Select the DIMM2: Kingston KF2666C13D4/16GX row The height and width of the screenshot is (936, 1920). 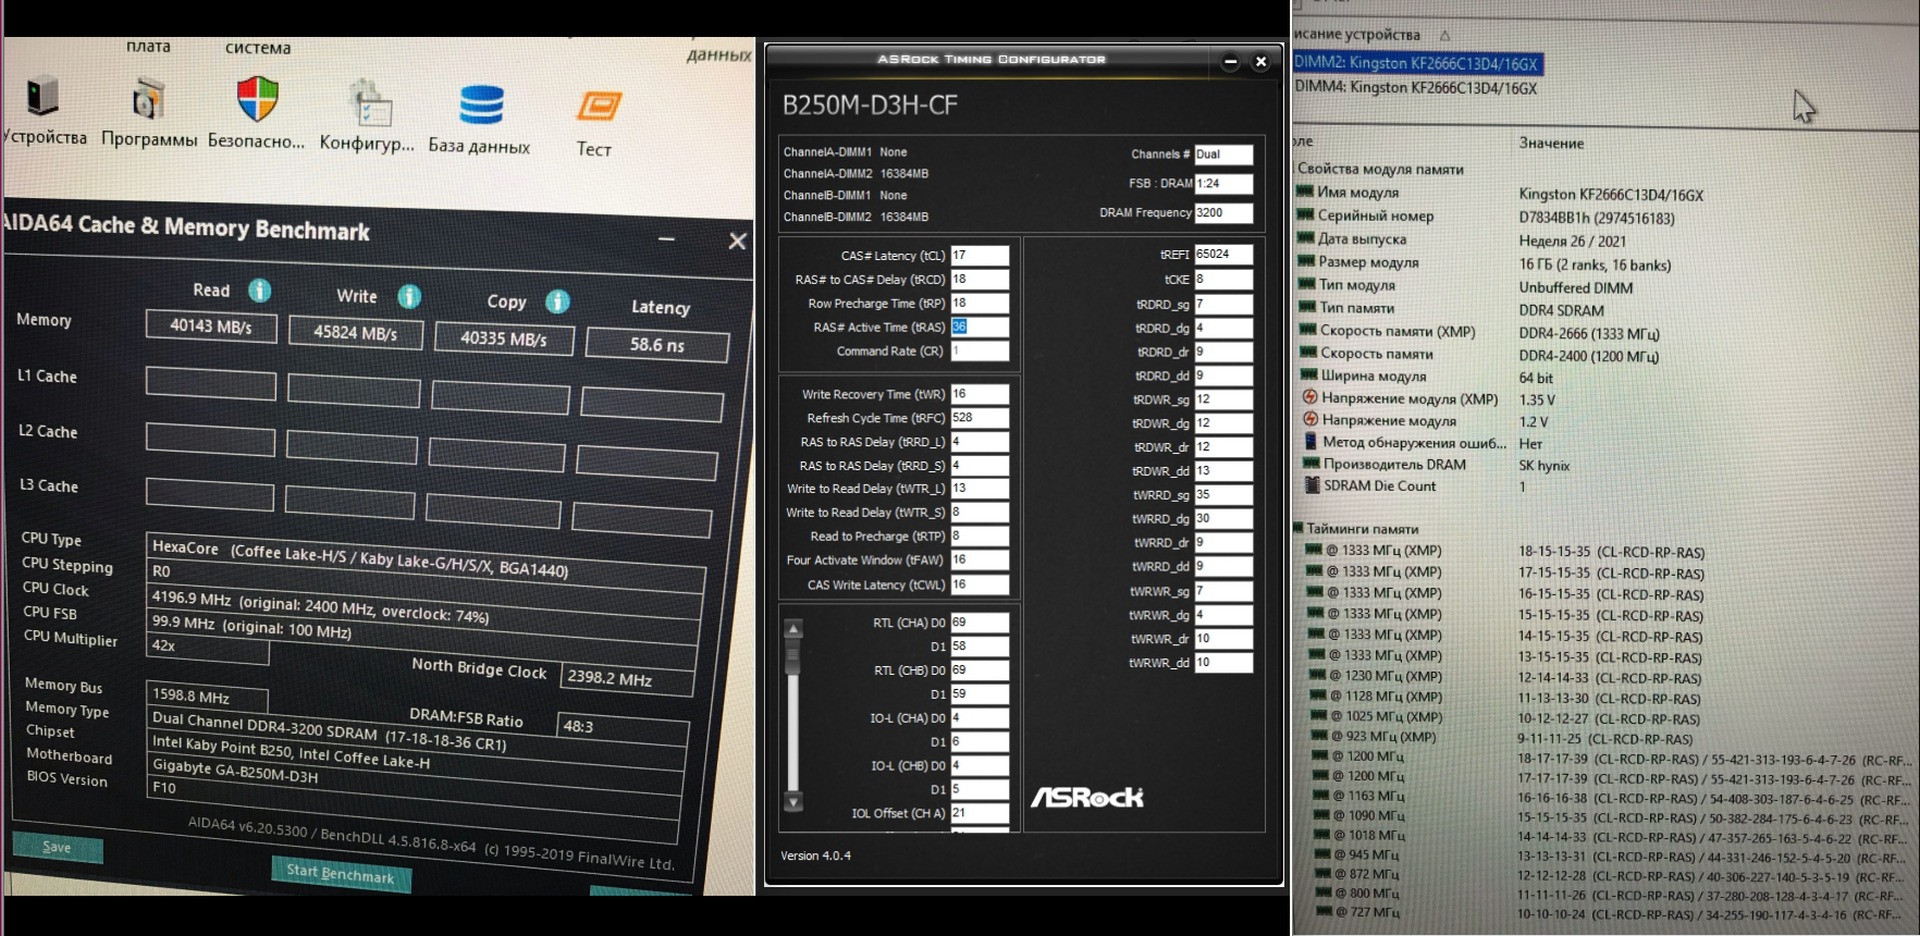[1416, 63]
